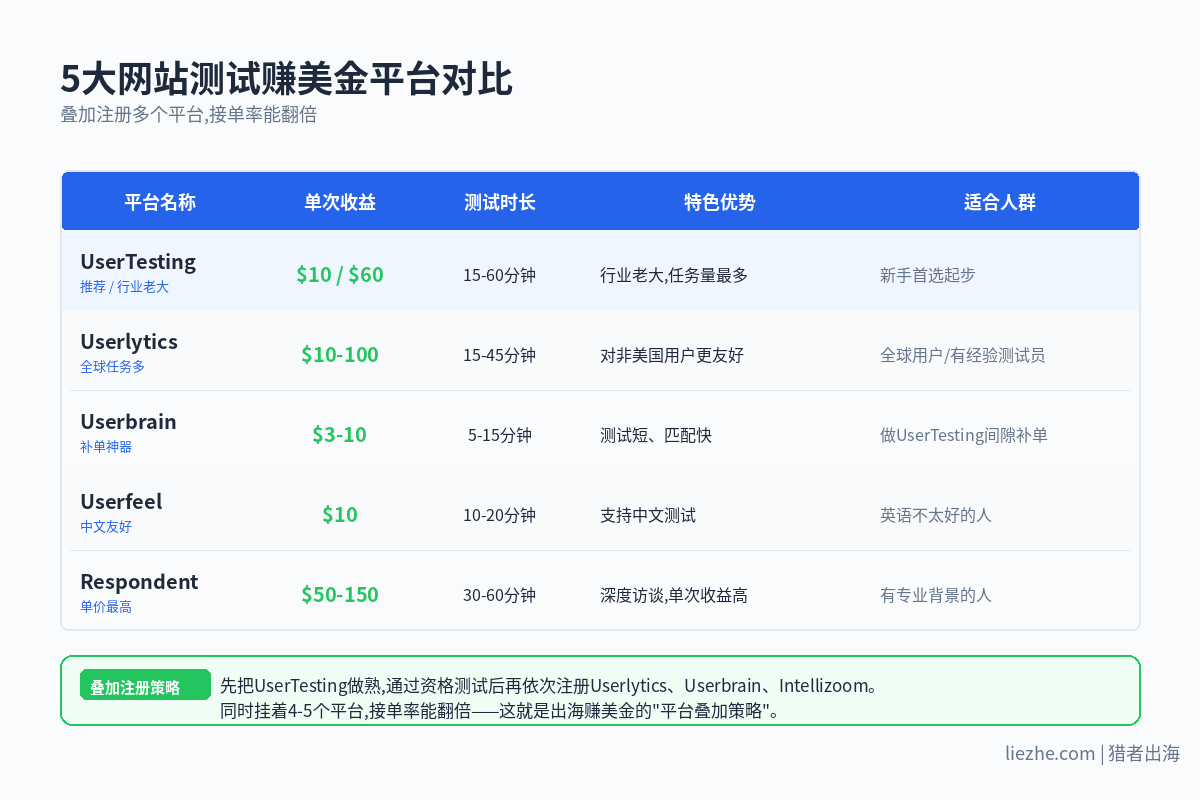Click the subtitle 叠加注册多个平台,接单率能翻倍
Screen dimensions: 1200x800
click(188, 114)
